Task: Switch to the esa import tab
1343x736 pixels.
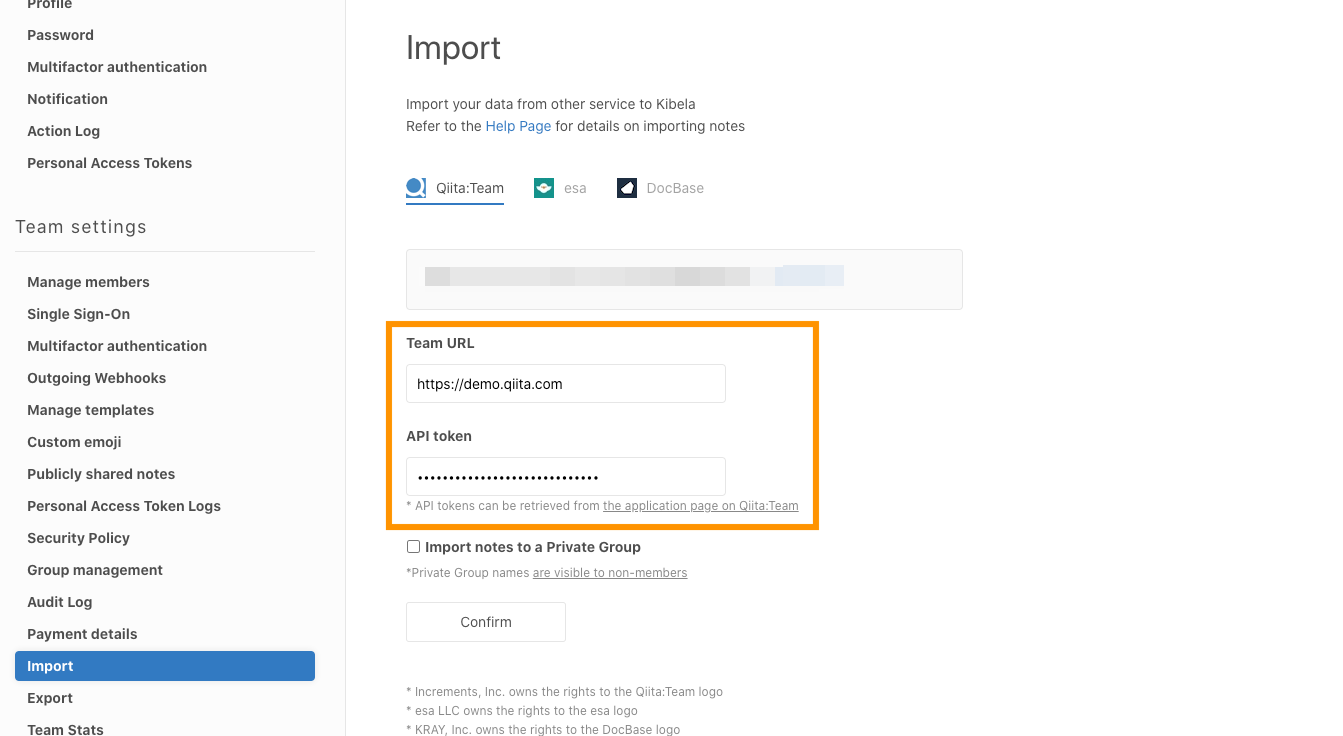Action: (x=574, y=188)
